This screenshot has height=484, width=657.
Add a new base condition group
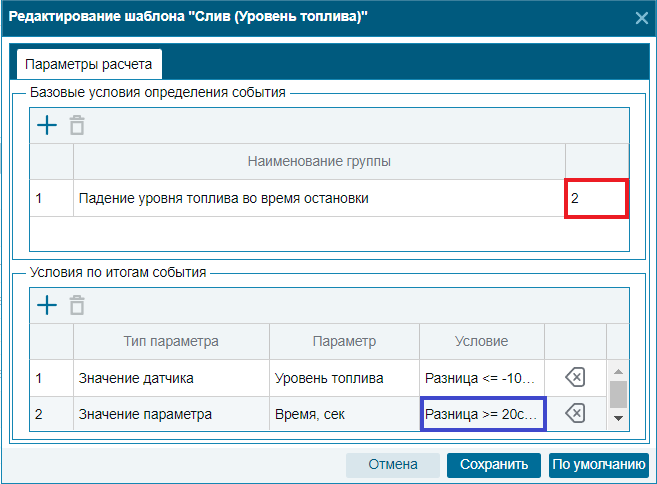tap(47, 125)
